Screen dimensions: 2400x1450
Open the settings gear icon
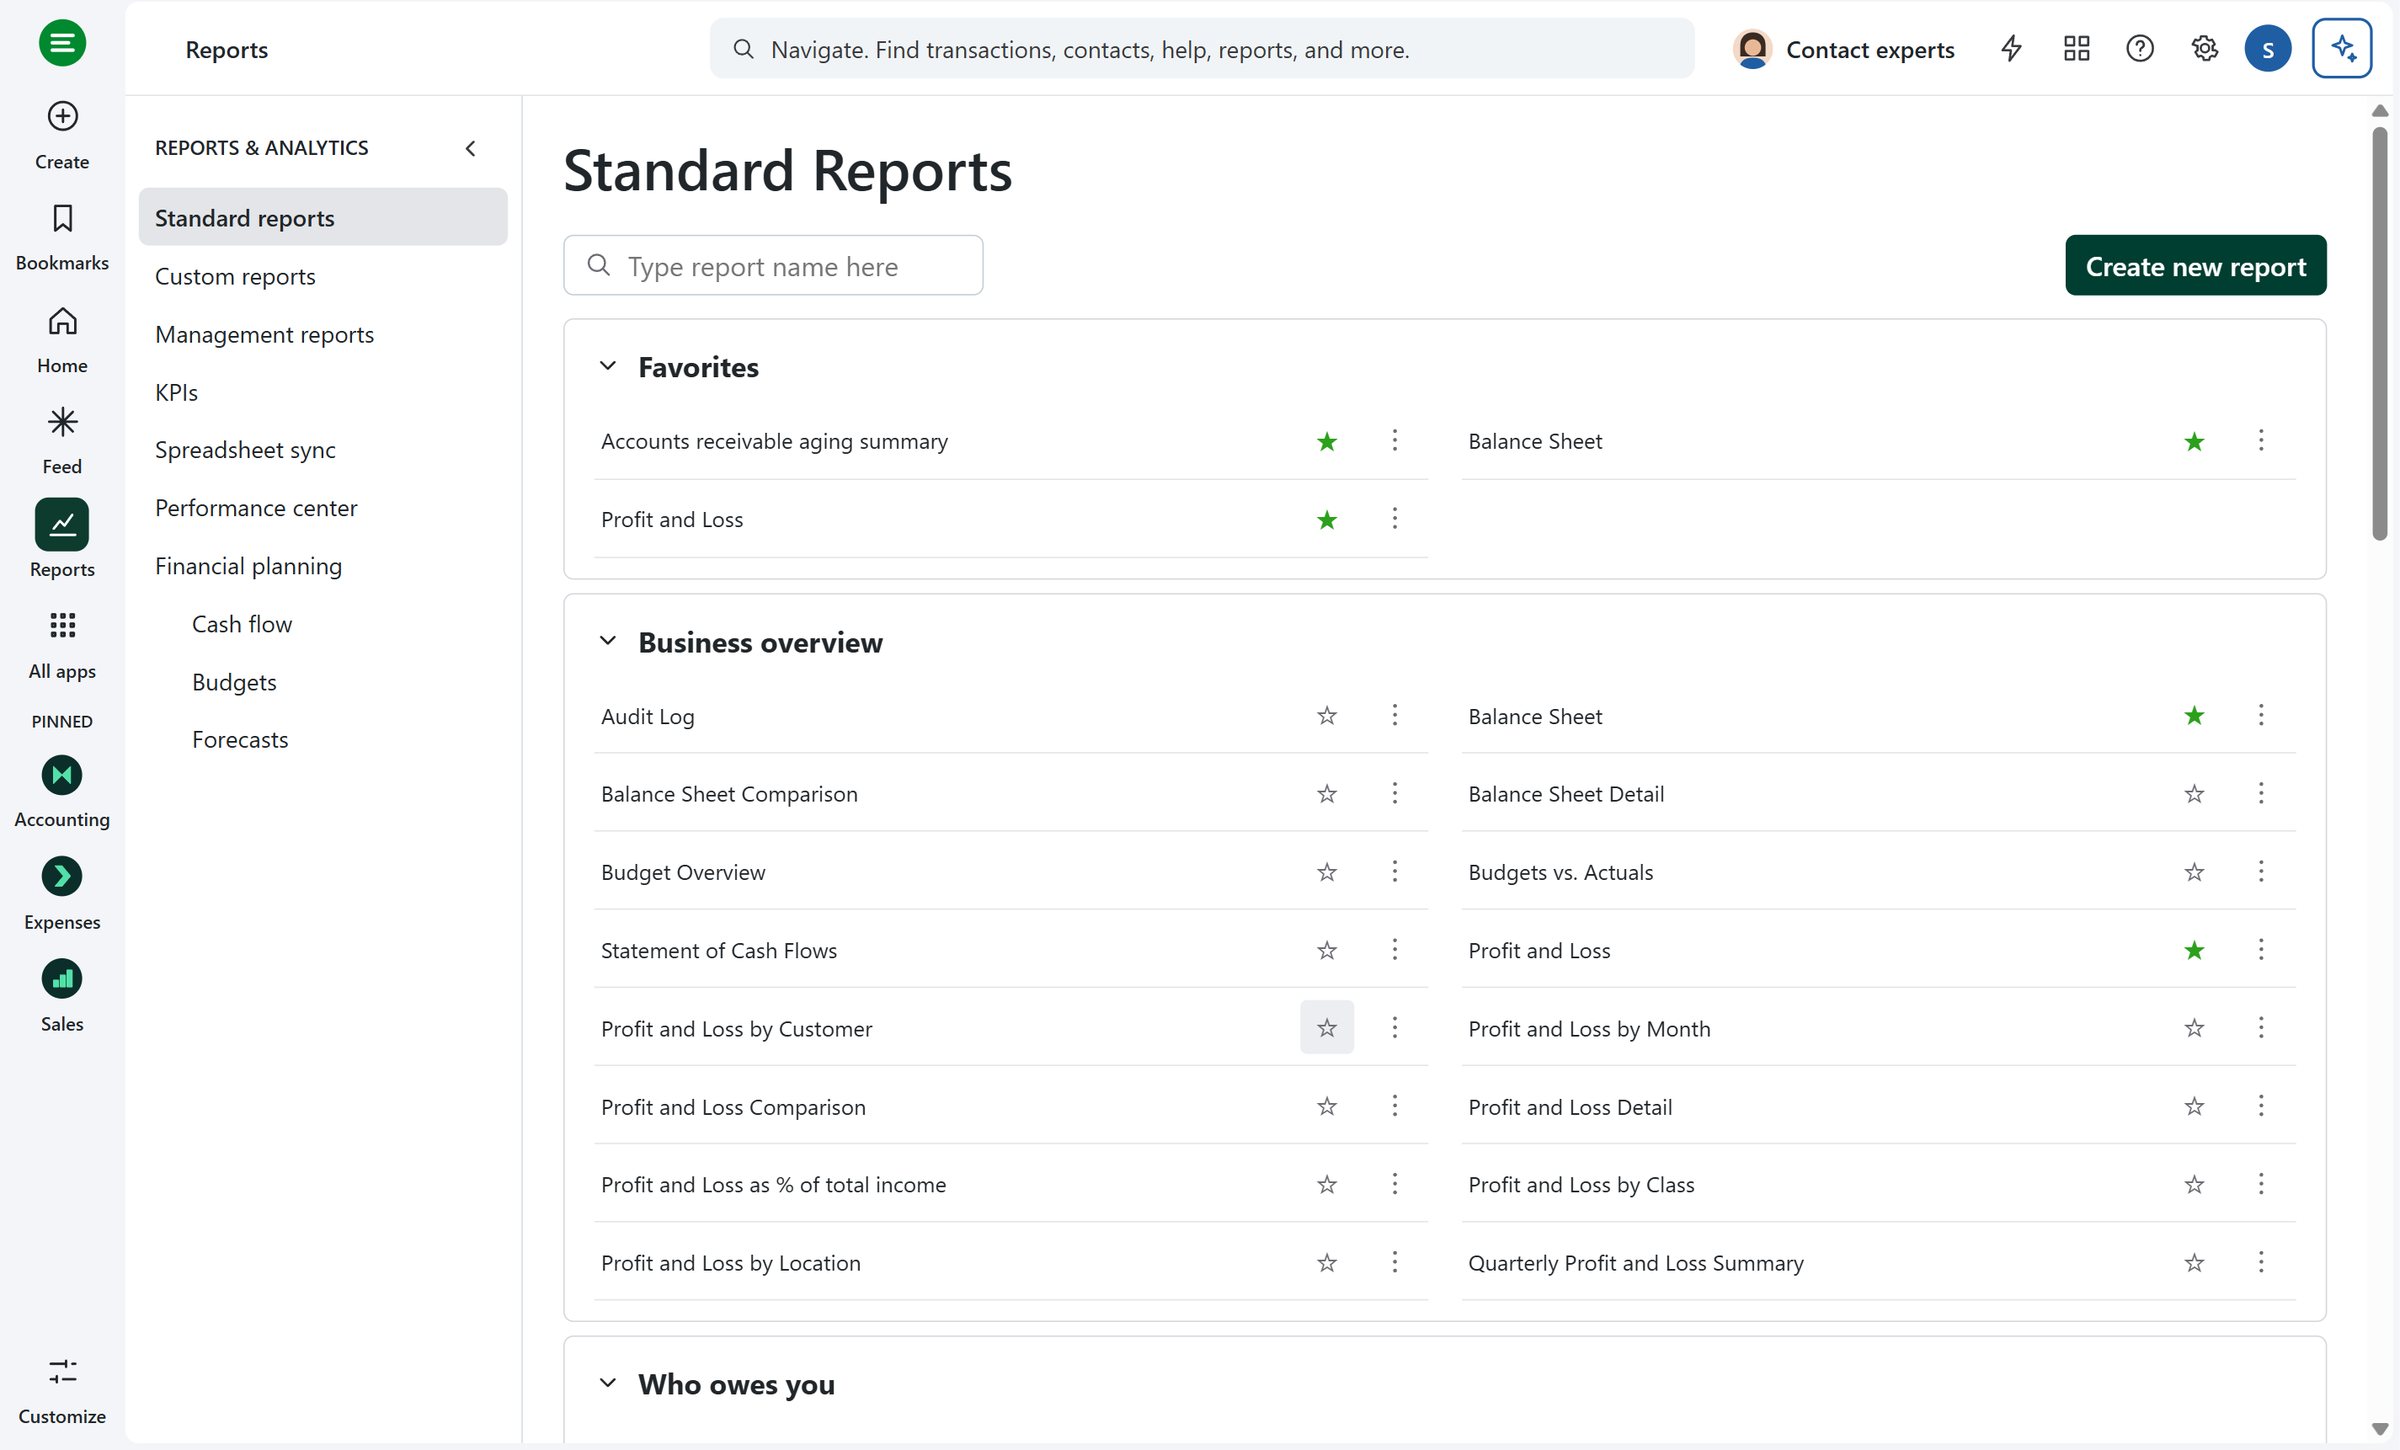coord(2205,48)
